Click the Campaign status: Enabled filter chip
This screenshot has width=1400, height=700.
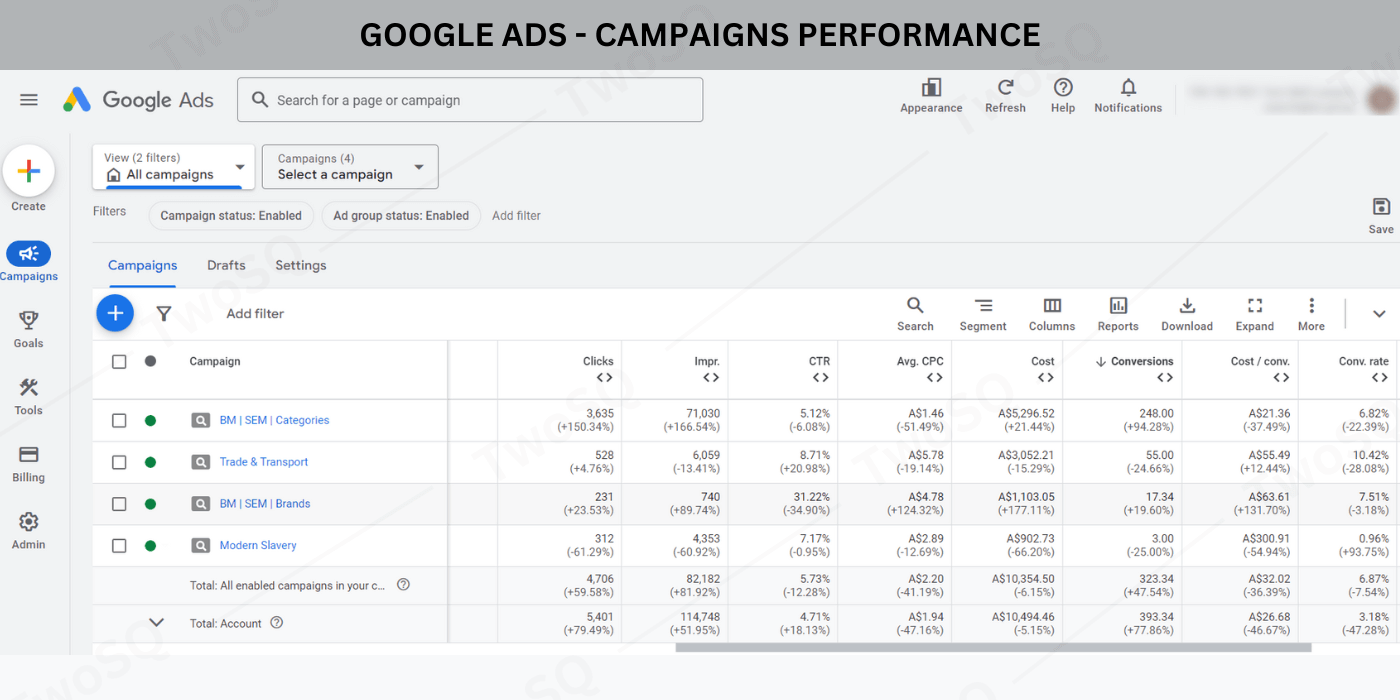tap(231, 216)
